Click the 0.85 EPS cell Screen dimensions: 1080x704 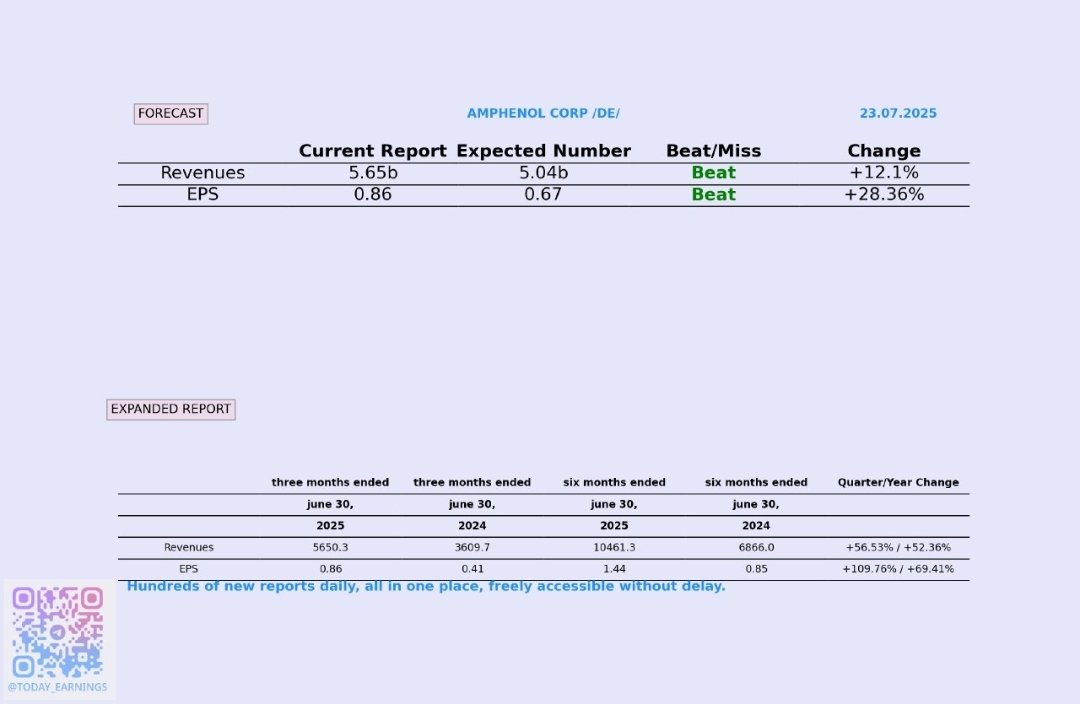(756, 569)
